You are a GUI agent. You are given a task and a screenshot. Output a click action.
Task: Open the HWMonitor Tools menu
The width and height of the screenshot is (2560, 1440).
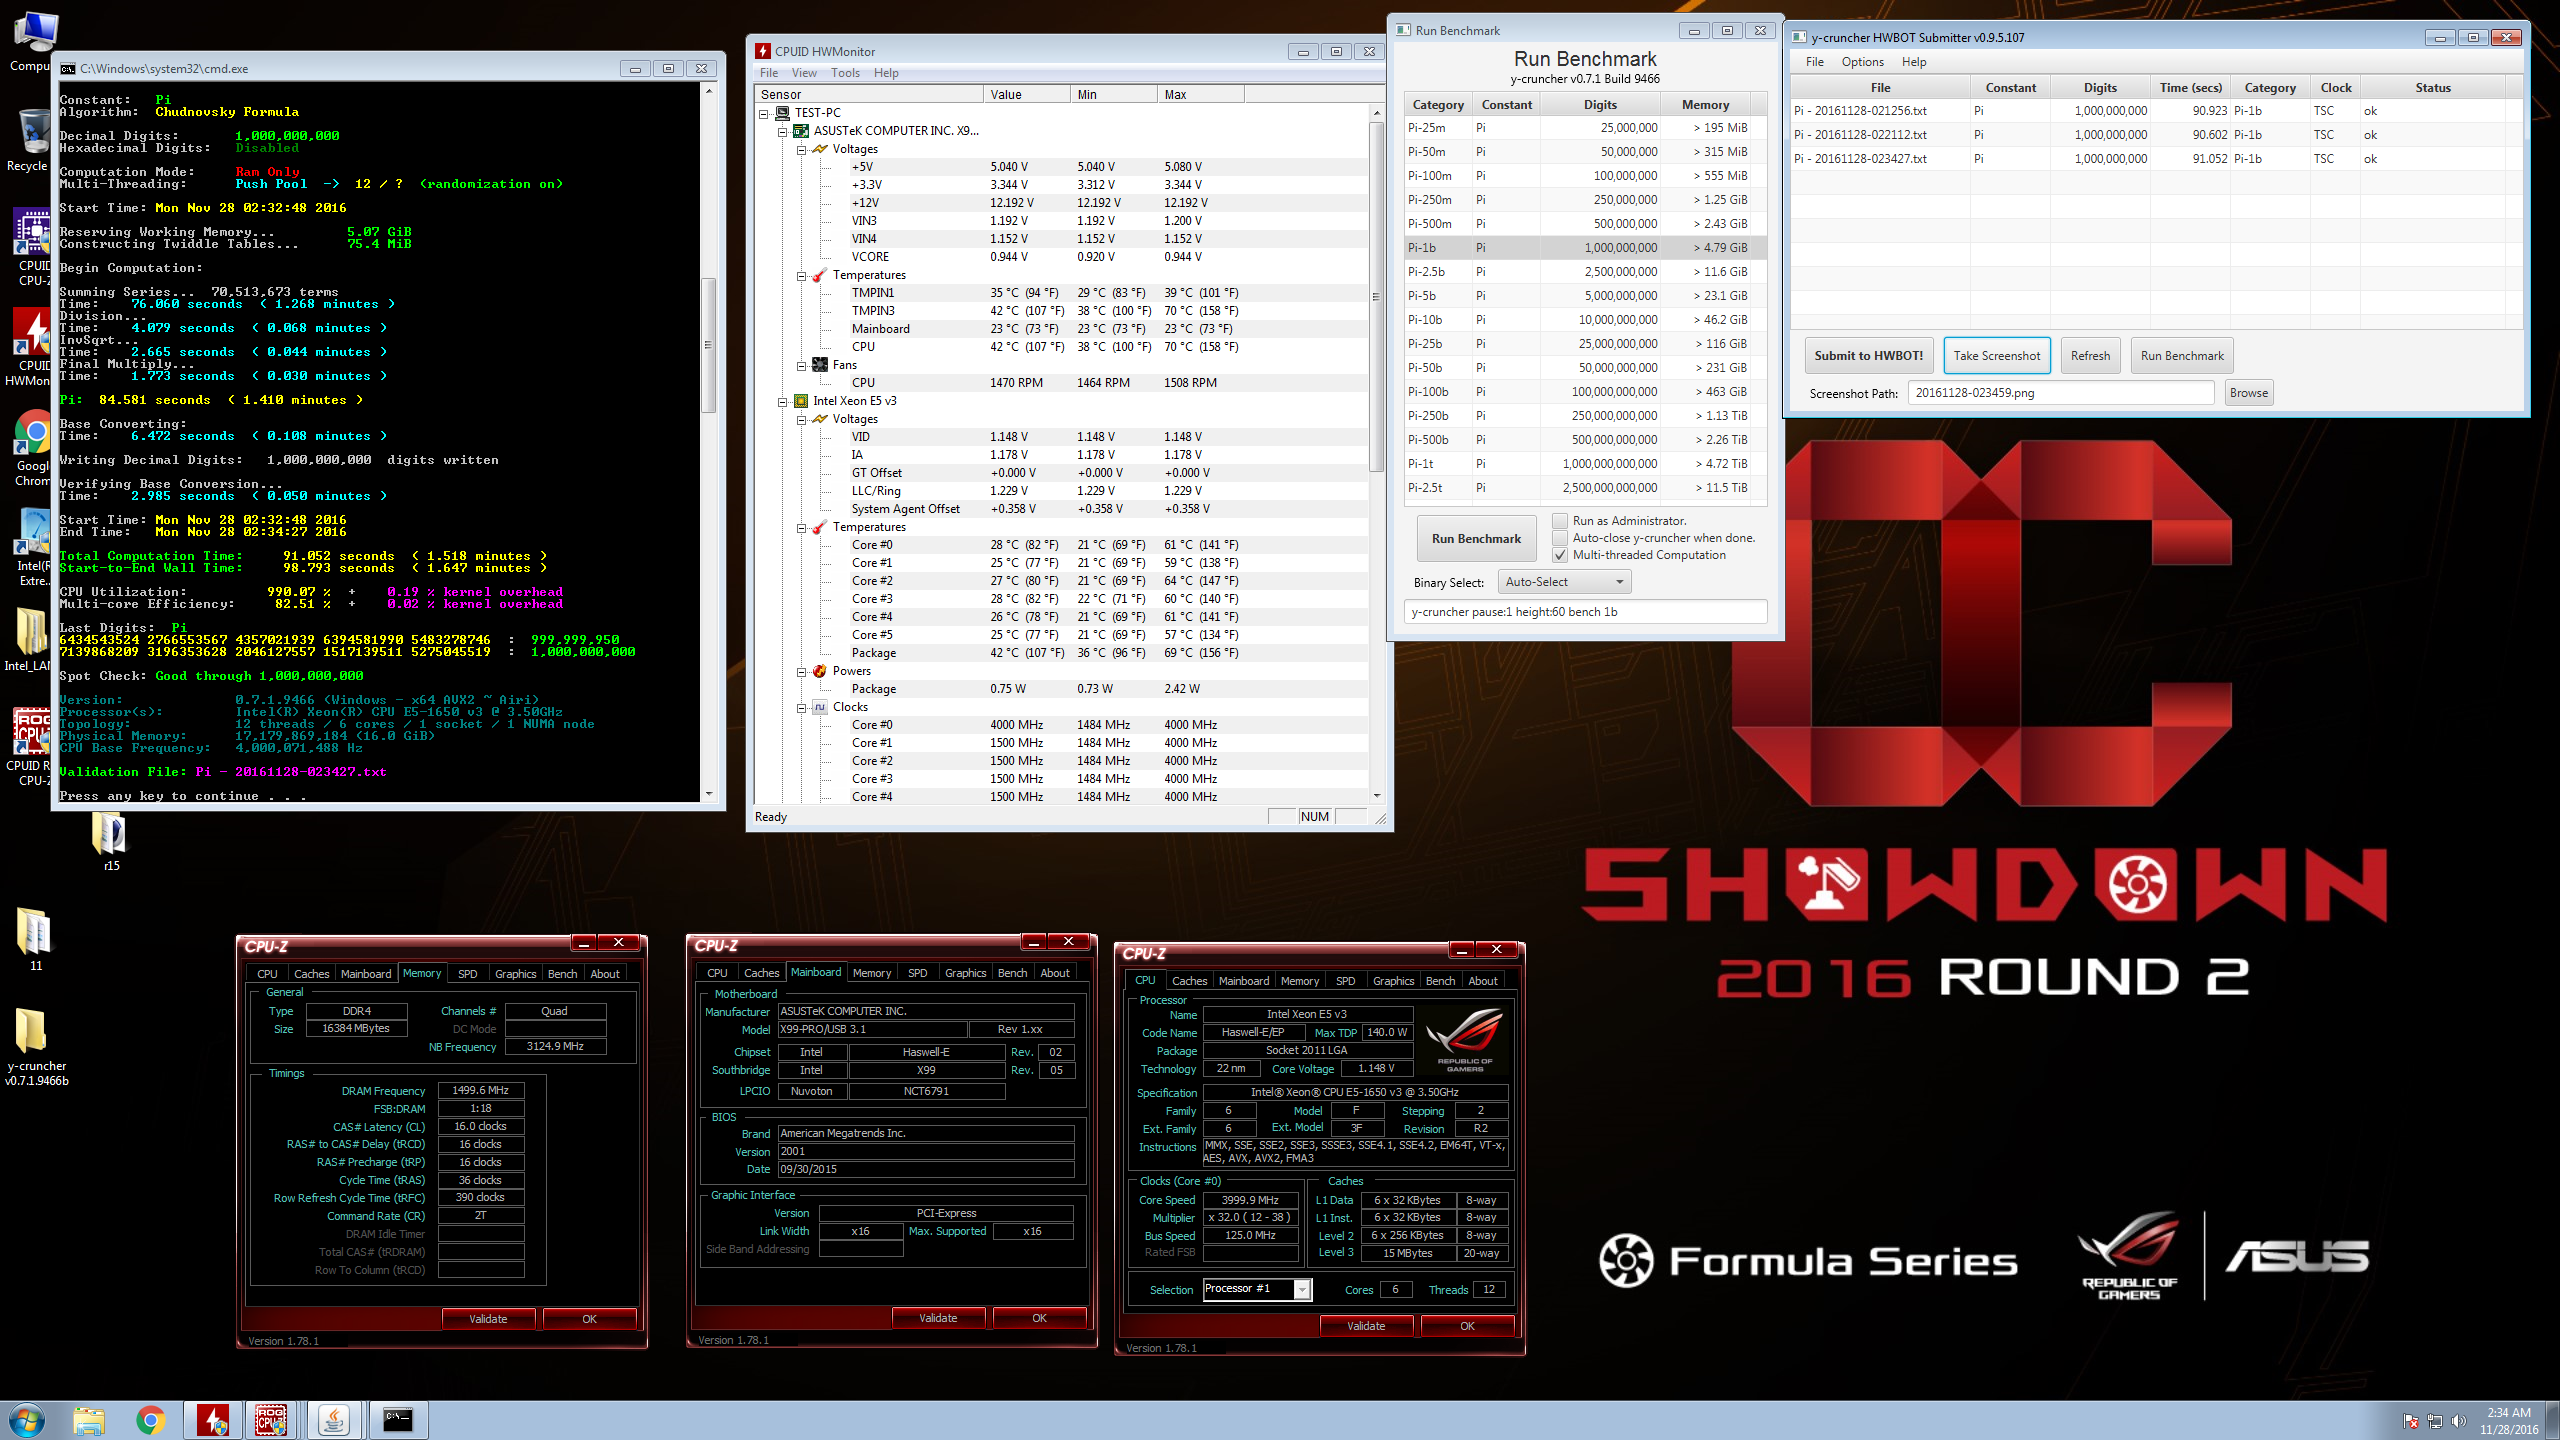844,73
